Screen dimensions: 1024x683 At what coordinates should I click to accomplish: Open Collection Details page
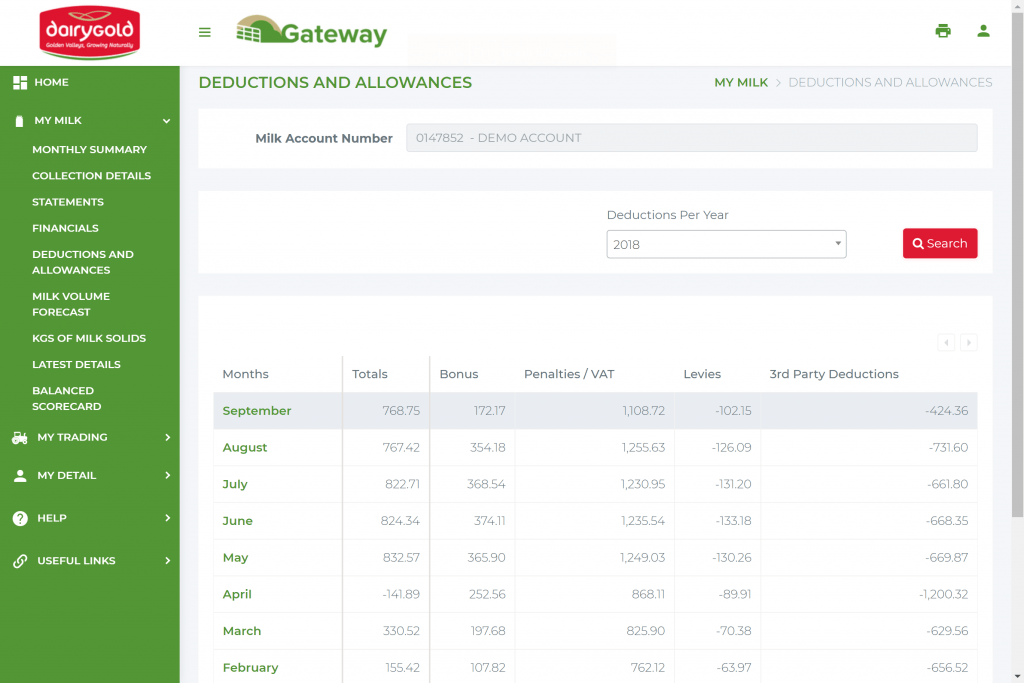91,176
